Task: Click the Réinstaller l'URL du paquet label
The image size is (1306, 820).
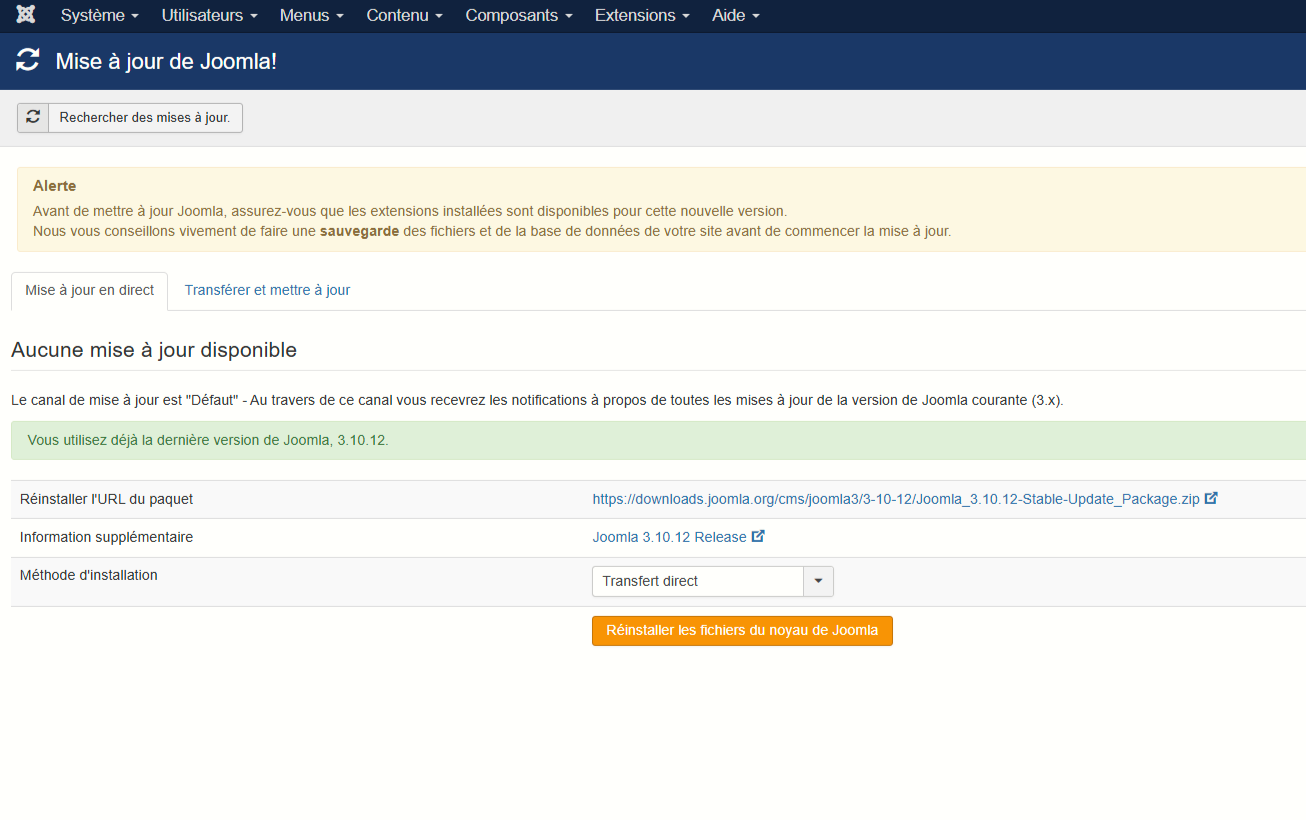Action: 106,498
